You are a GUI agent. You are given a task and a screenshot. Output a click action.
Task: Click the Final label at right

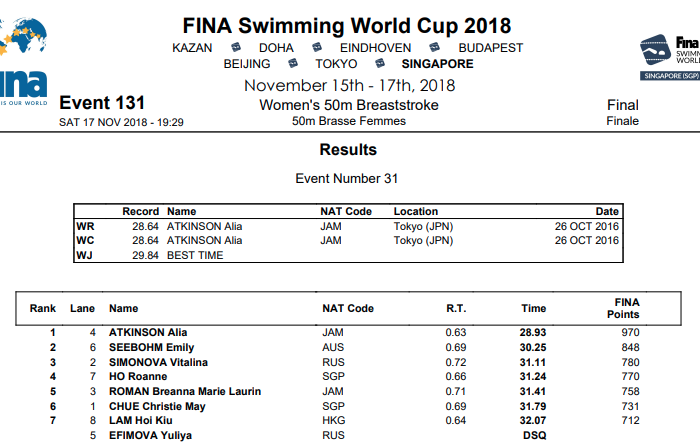click(x=623, y=105)
